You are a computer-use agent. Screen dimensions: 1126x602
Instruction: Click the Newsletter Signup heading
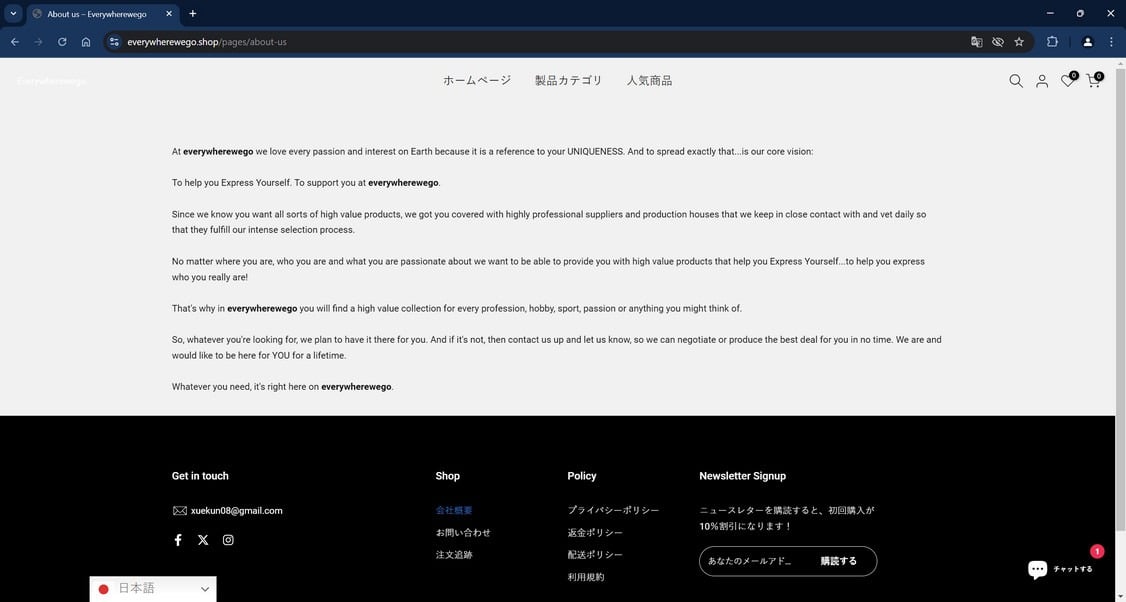(743, 476)
